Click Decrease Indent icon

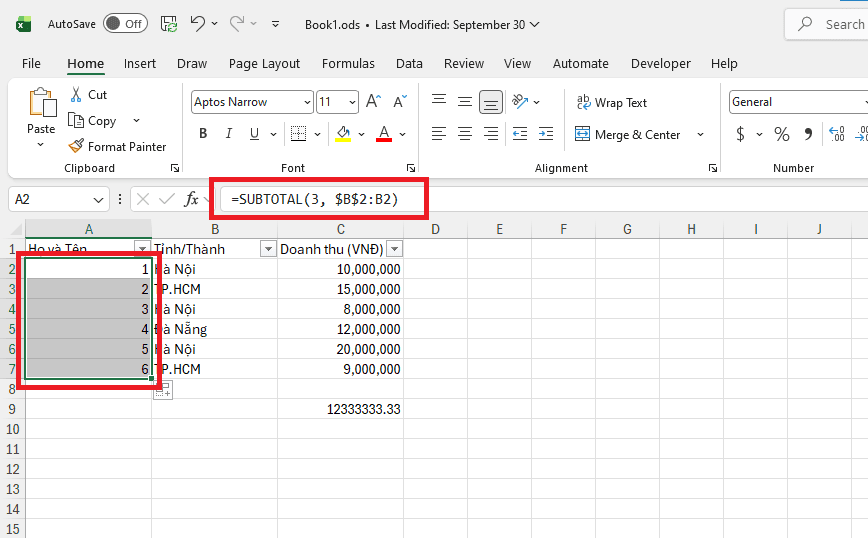[520, 133]
